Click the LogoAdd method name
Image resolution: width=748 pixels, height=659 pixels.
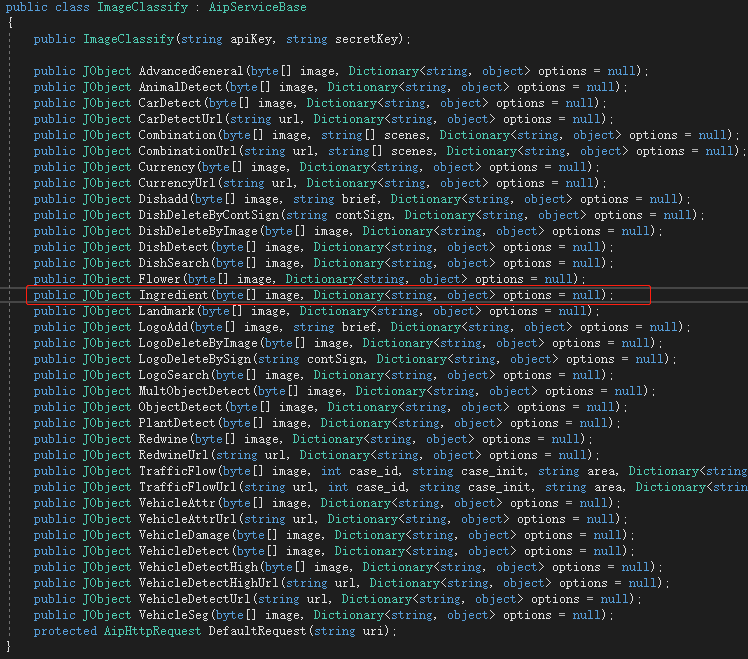pyautogui.click(x=163, y=327)
